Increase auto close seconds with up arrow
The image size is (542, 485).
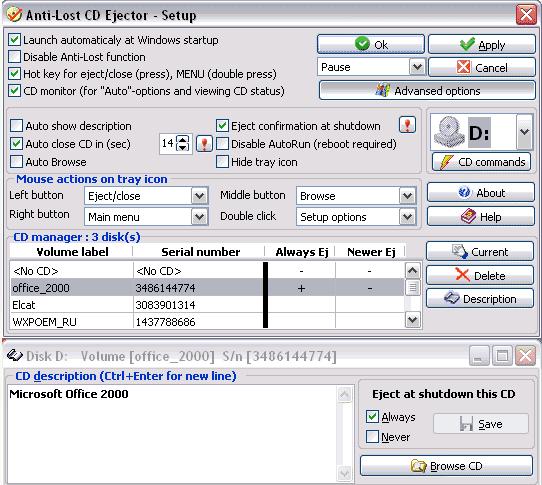(x=183, y=139)
